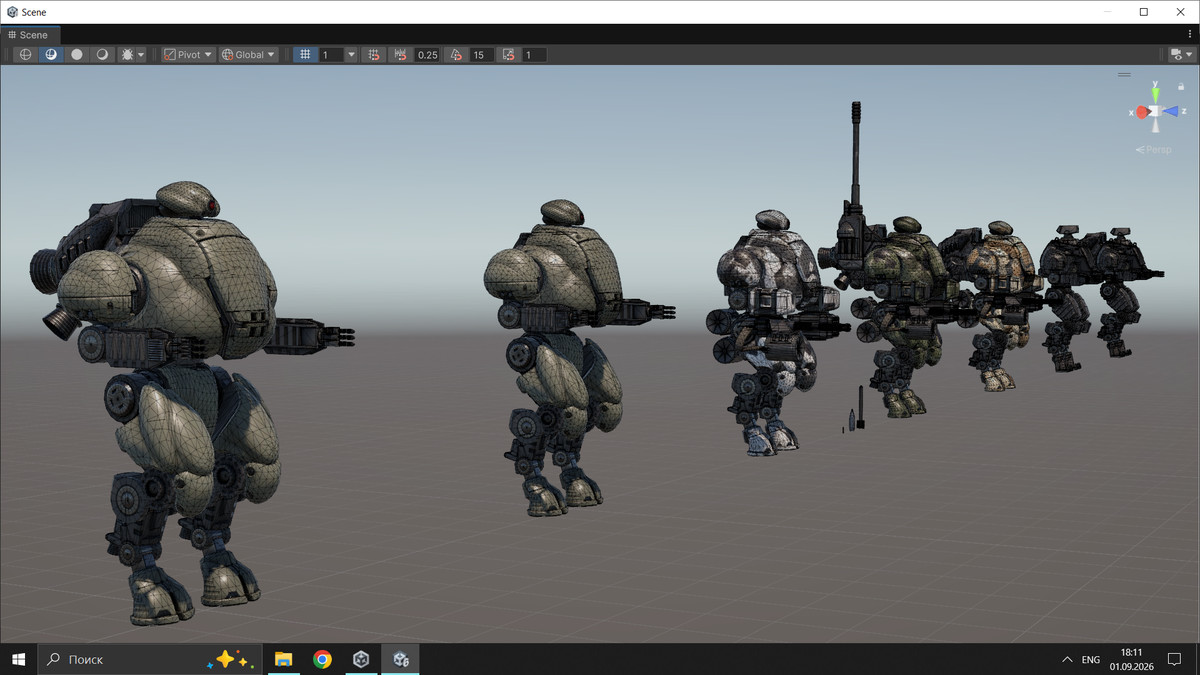Switch to Unity Editor taskbar icon
This screenshot has width=1200, height=675.
[x=400, y=659]
